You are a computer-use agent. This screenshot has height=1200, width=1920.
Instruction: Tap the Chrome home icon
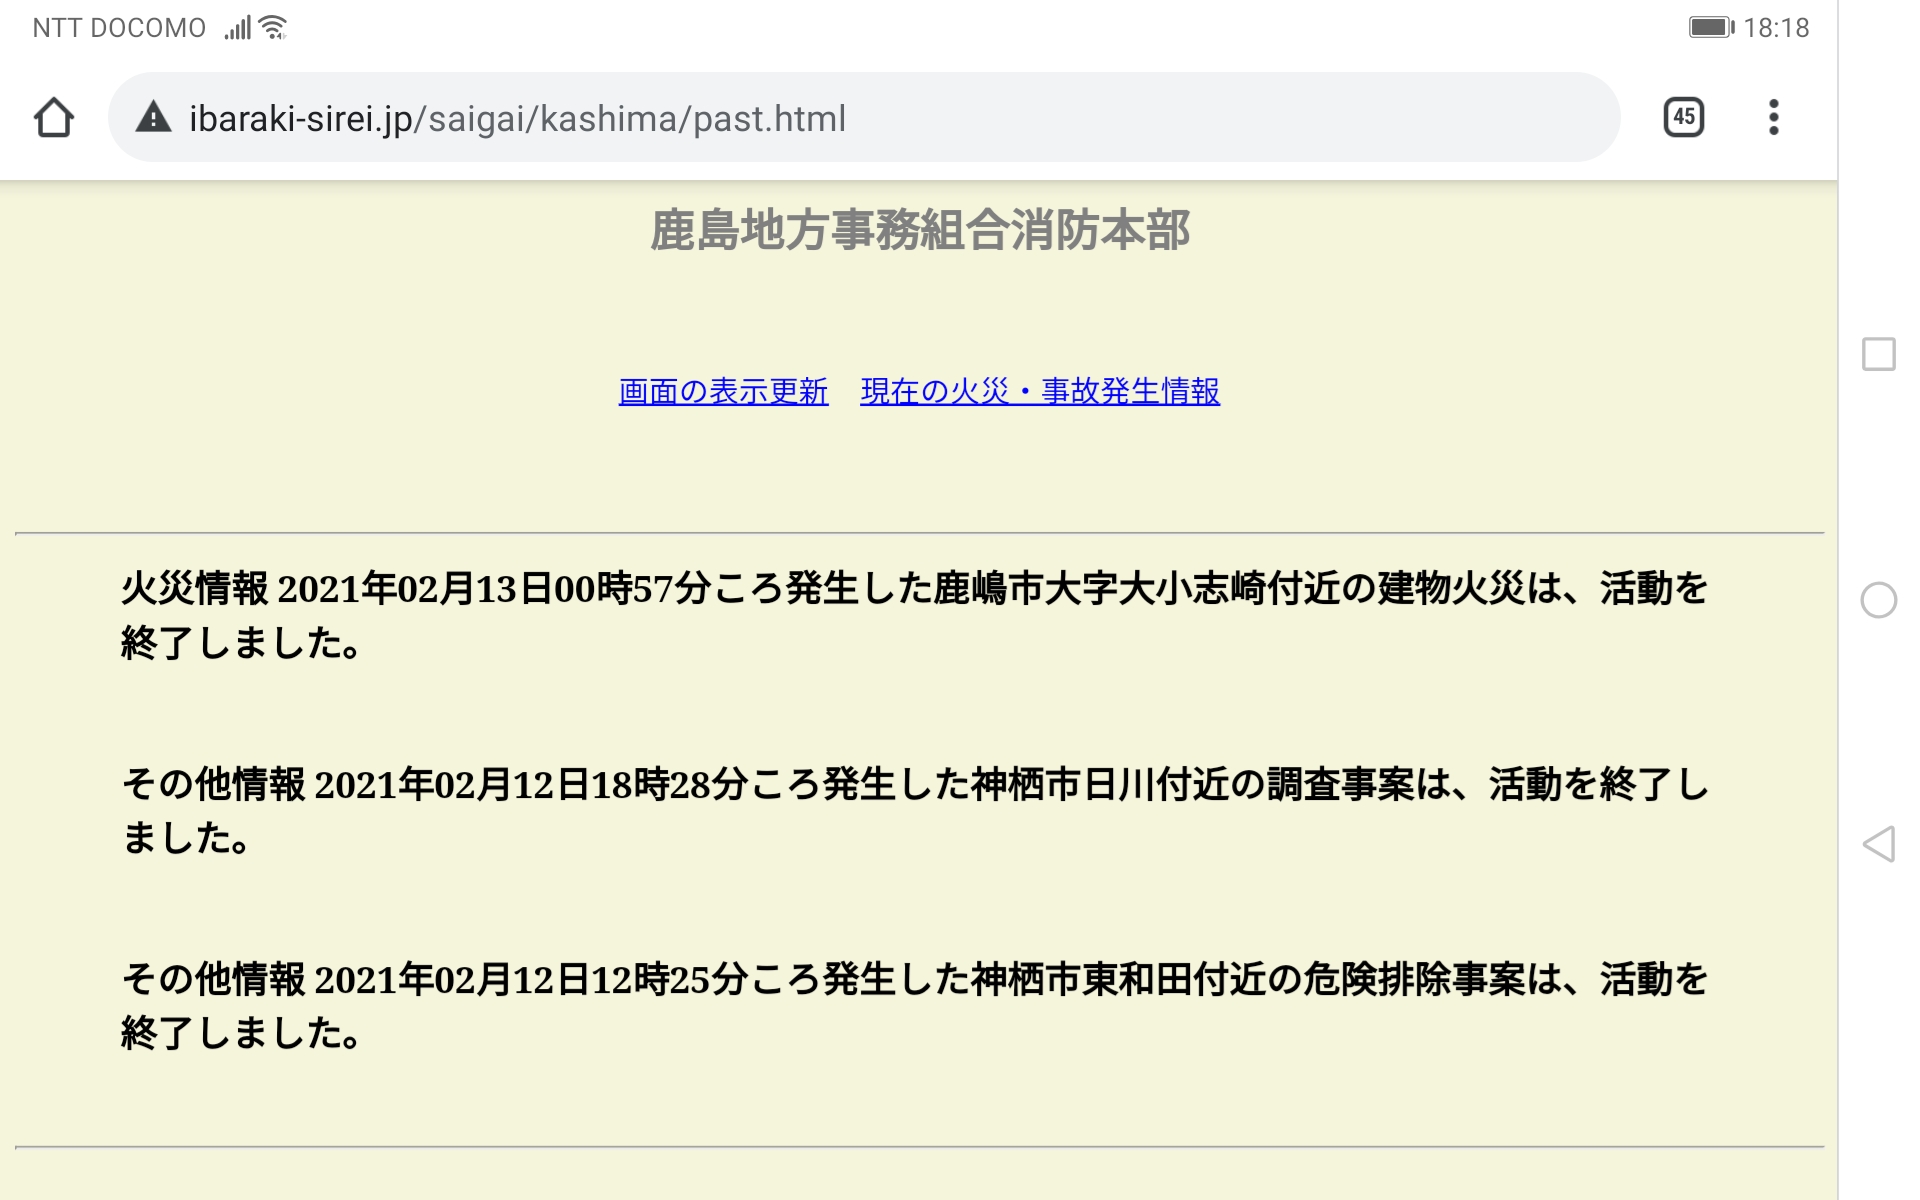(54, 118)
